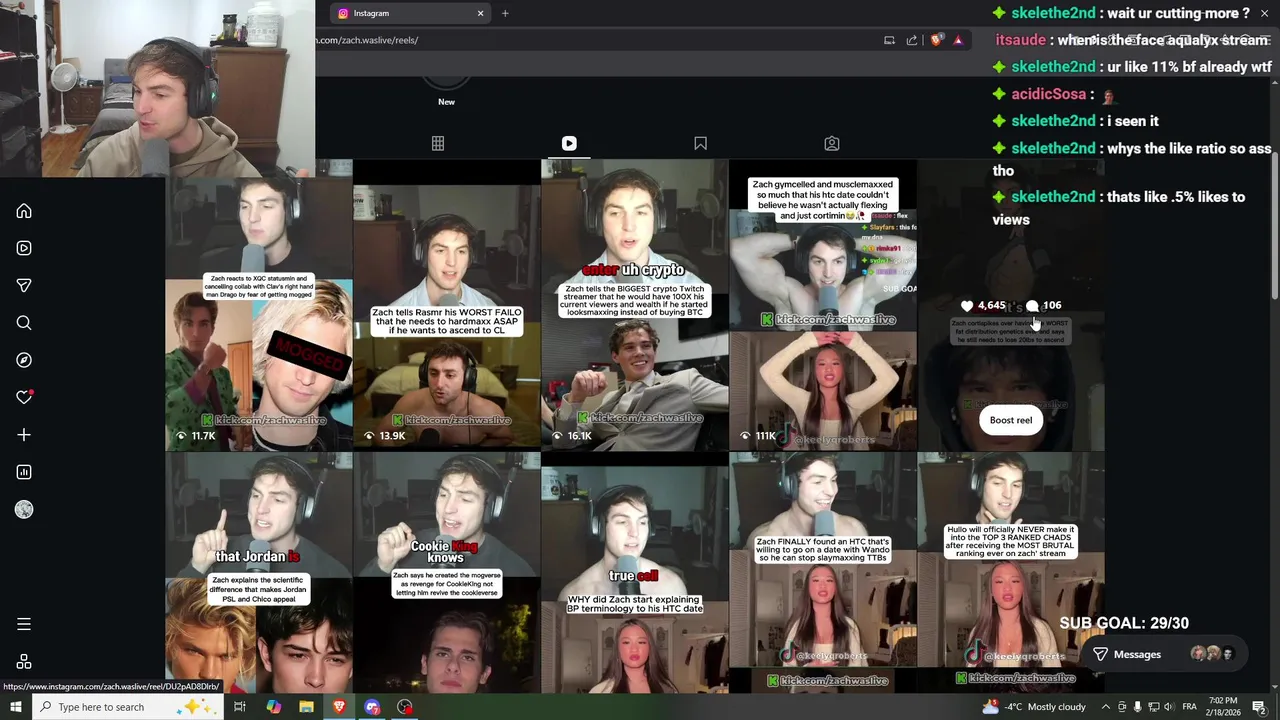This screenshot has height=720, width=1280.
Task: Open the 'that Jordan is' reel
Action: point(259,572)
